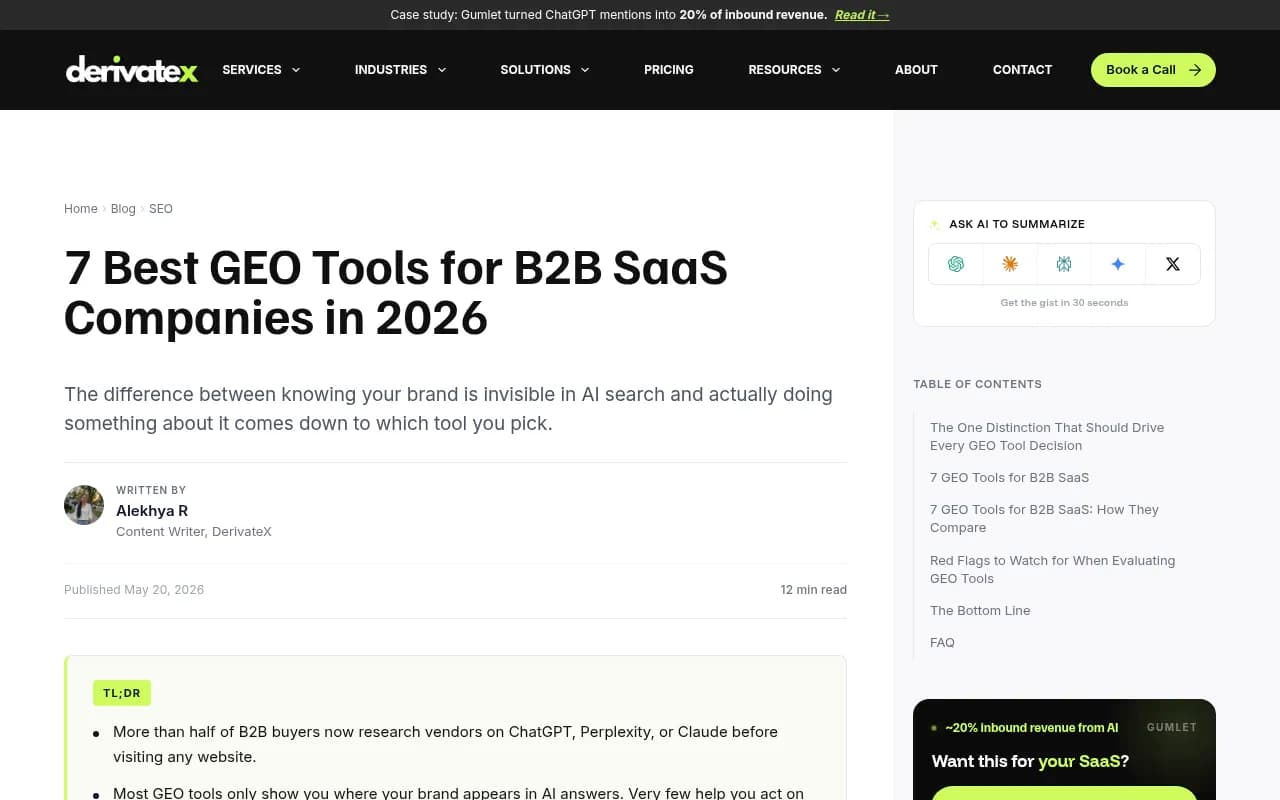Expand the Industries dropdown chevron

(x=442, y=69)
